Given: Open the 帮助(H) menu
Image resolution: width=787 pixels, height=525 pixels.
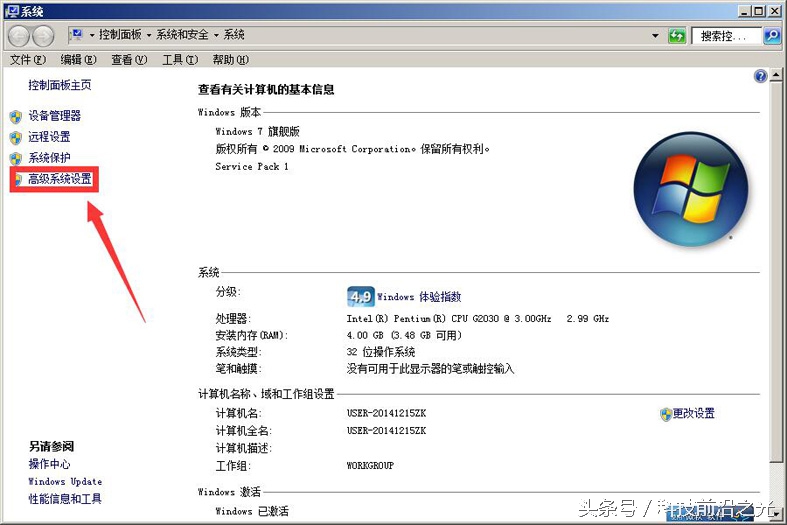Looking at the screenshot, I should click(x=230, y=60).
